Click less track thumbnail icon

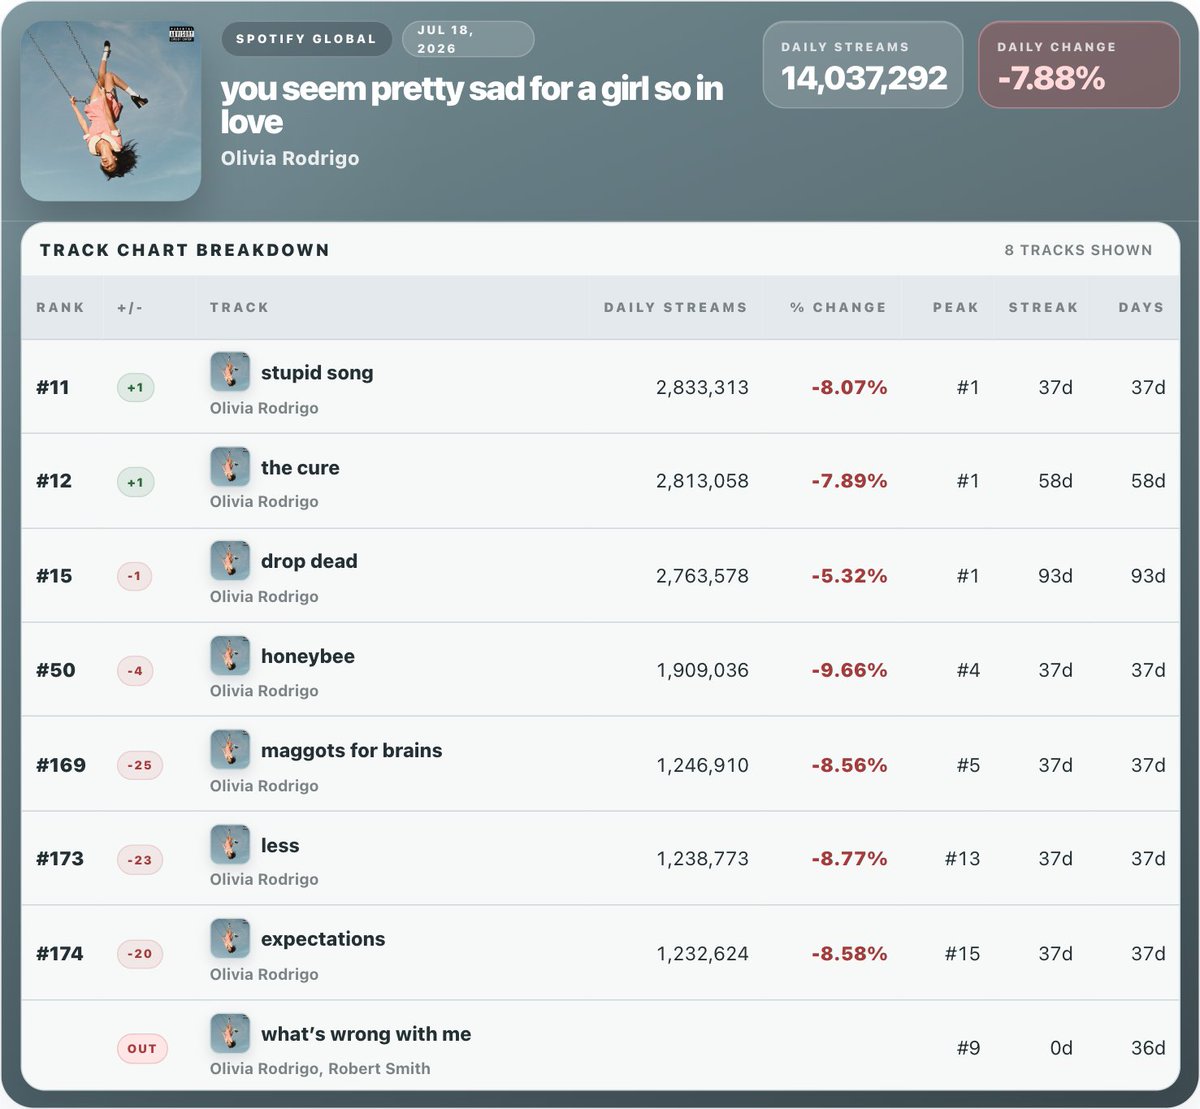coord(230,845)
